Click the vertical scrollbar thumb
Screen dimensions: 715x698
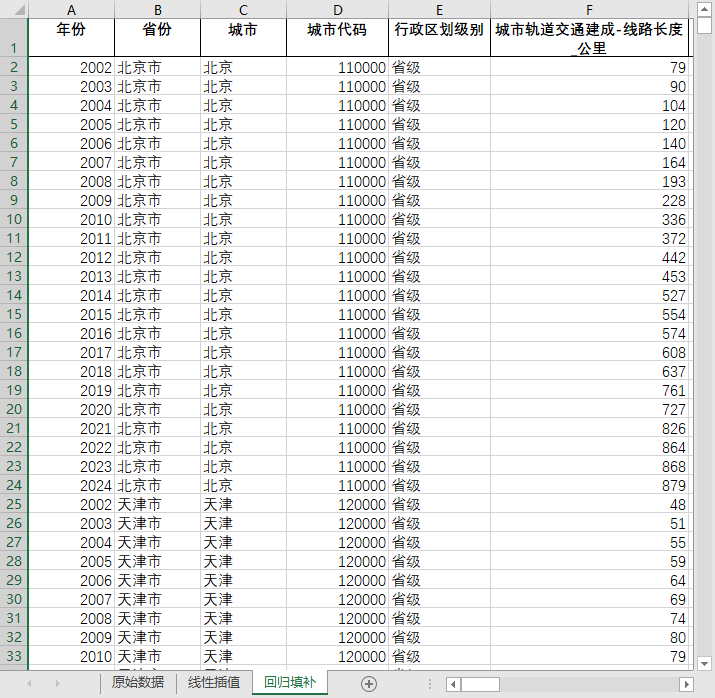point(704,26)
